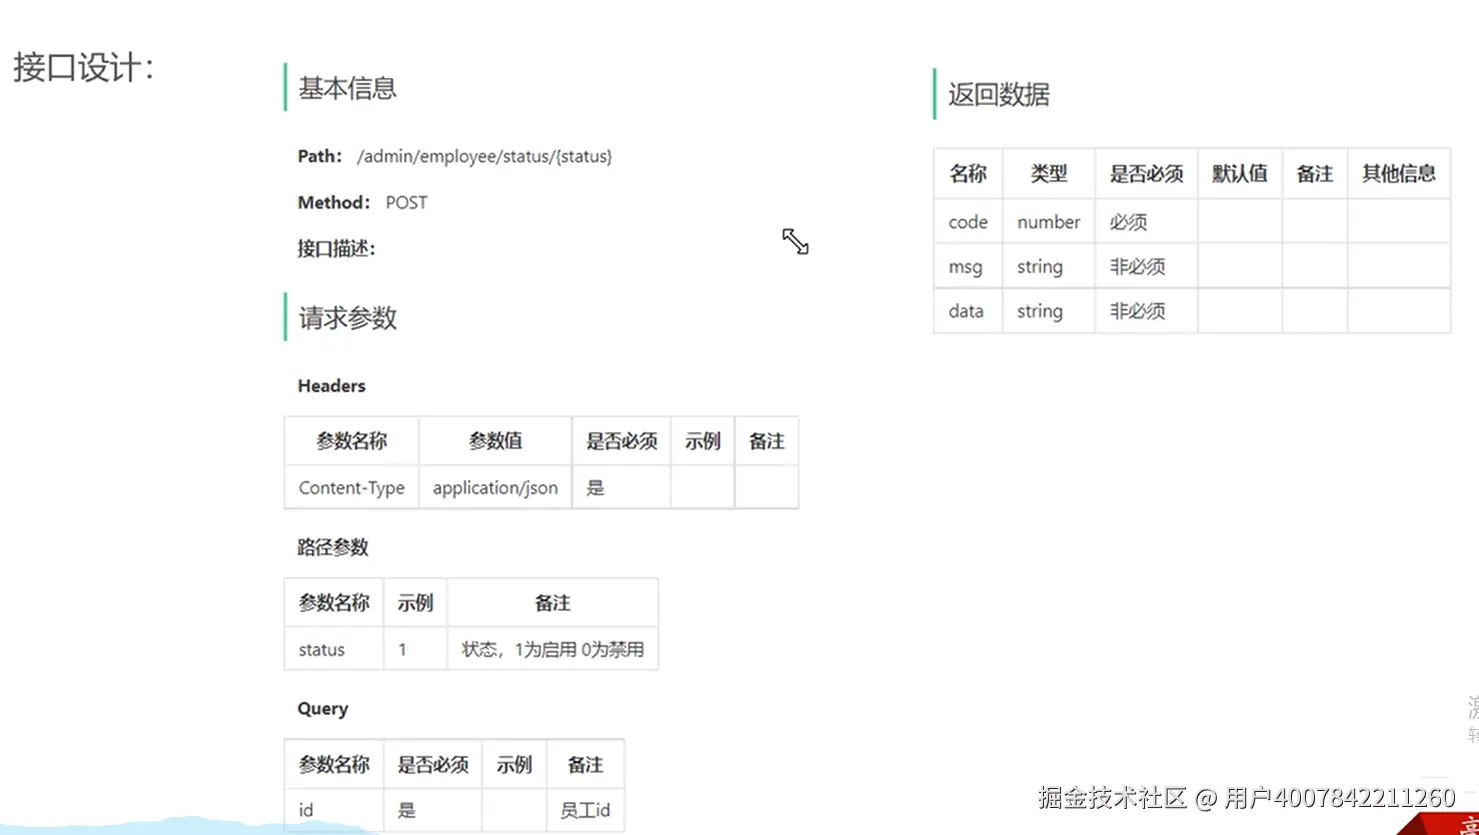Click the 是 cell in id row
Screen dimensions: 1479x835
432,810
